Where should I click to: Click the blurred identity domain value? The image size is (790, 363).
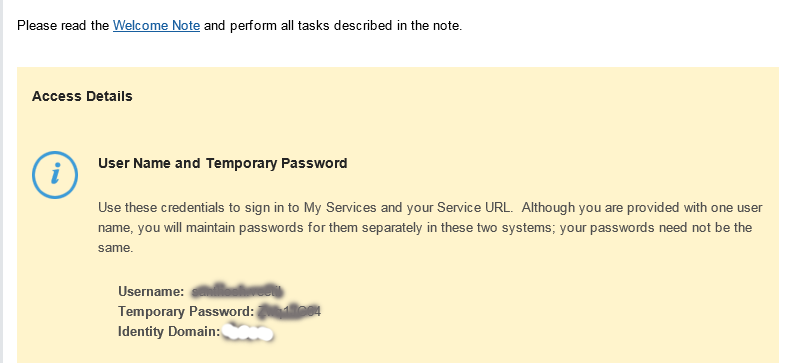click(248, 333)
